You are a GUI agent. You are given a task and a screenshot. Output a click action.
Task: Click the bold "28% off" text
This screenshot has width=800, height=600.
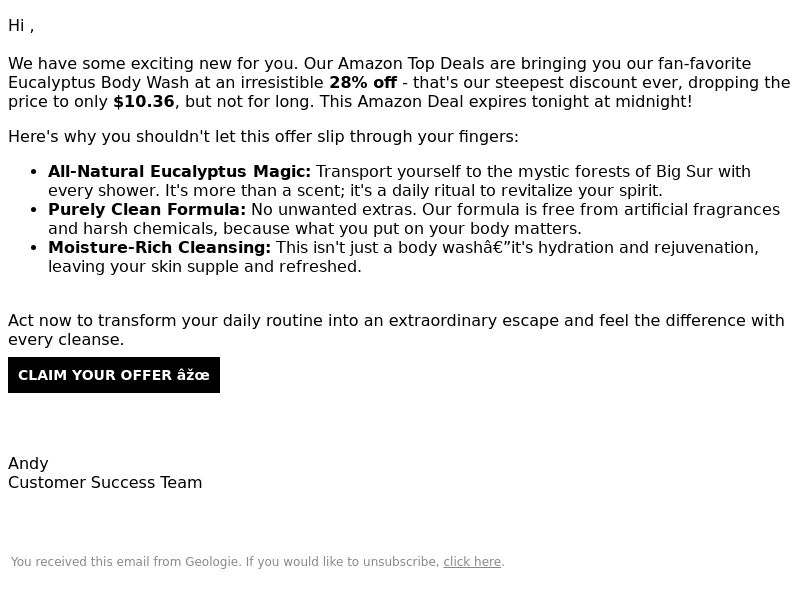tap(363, 83)
